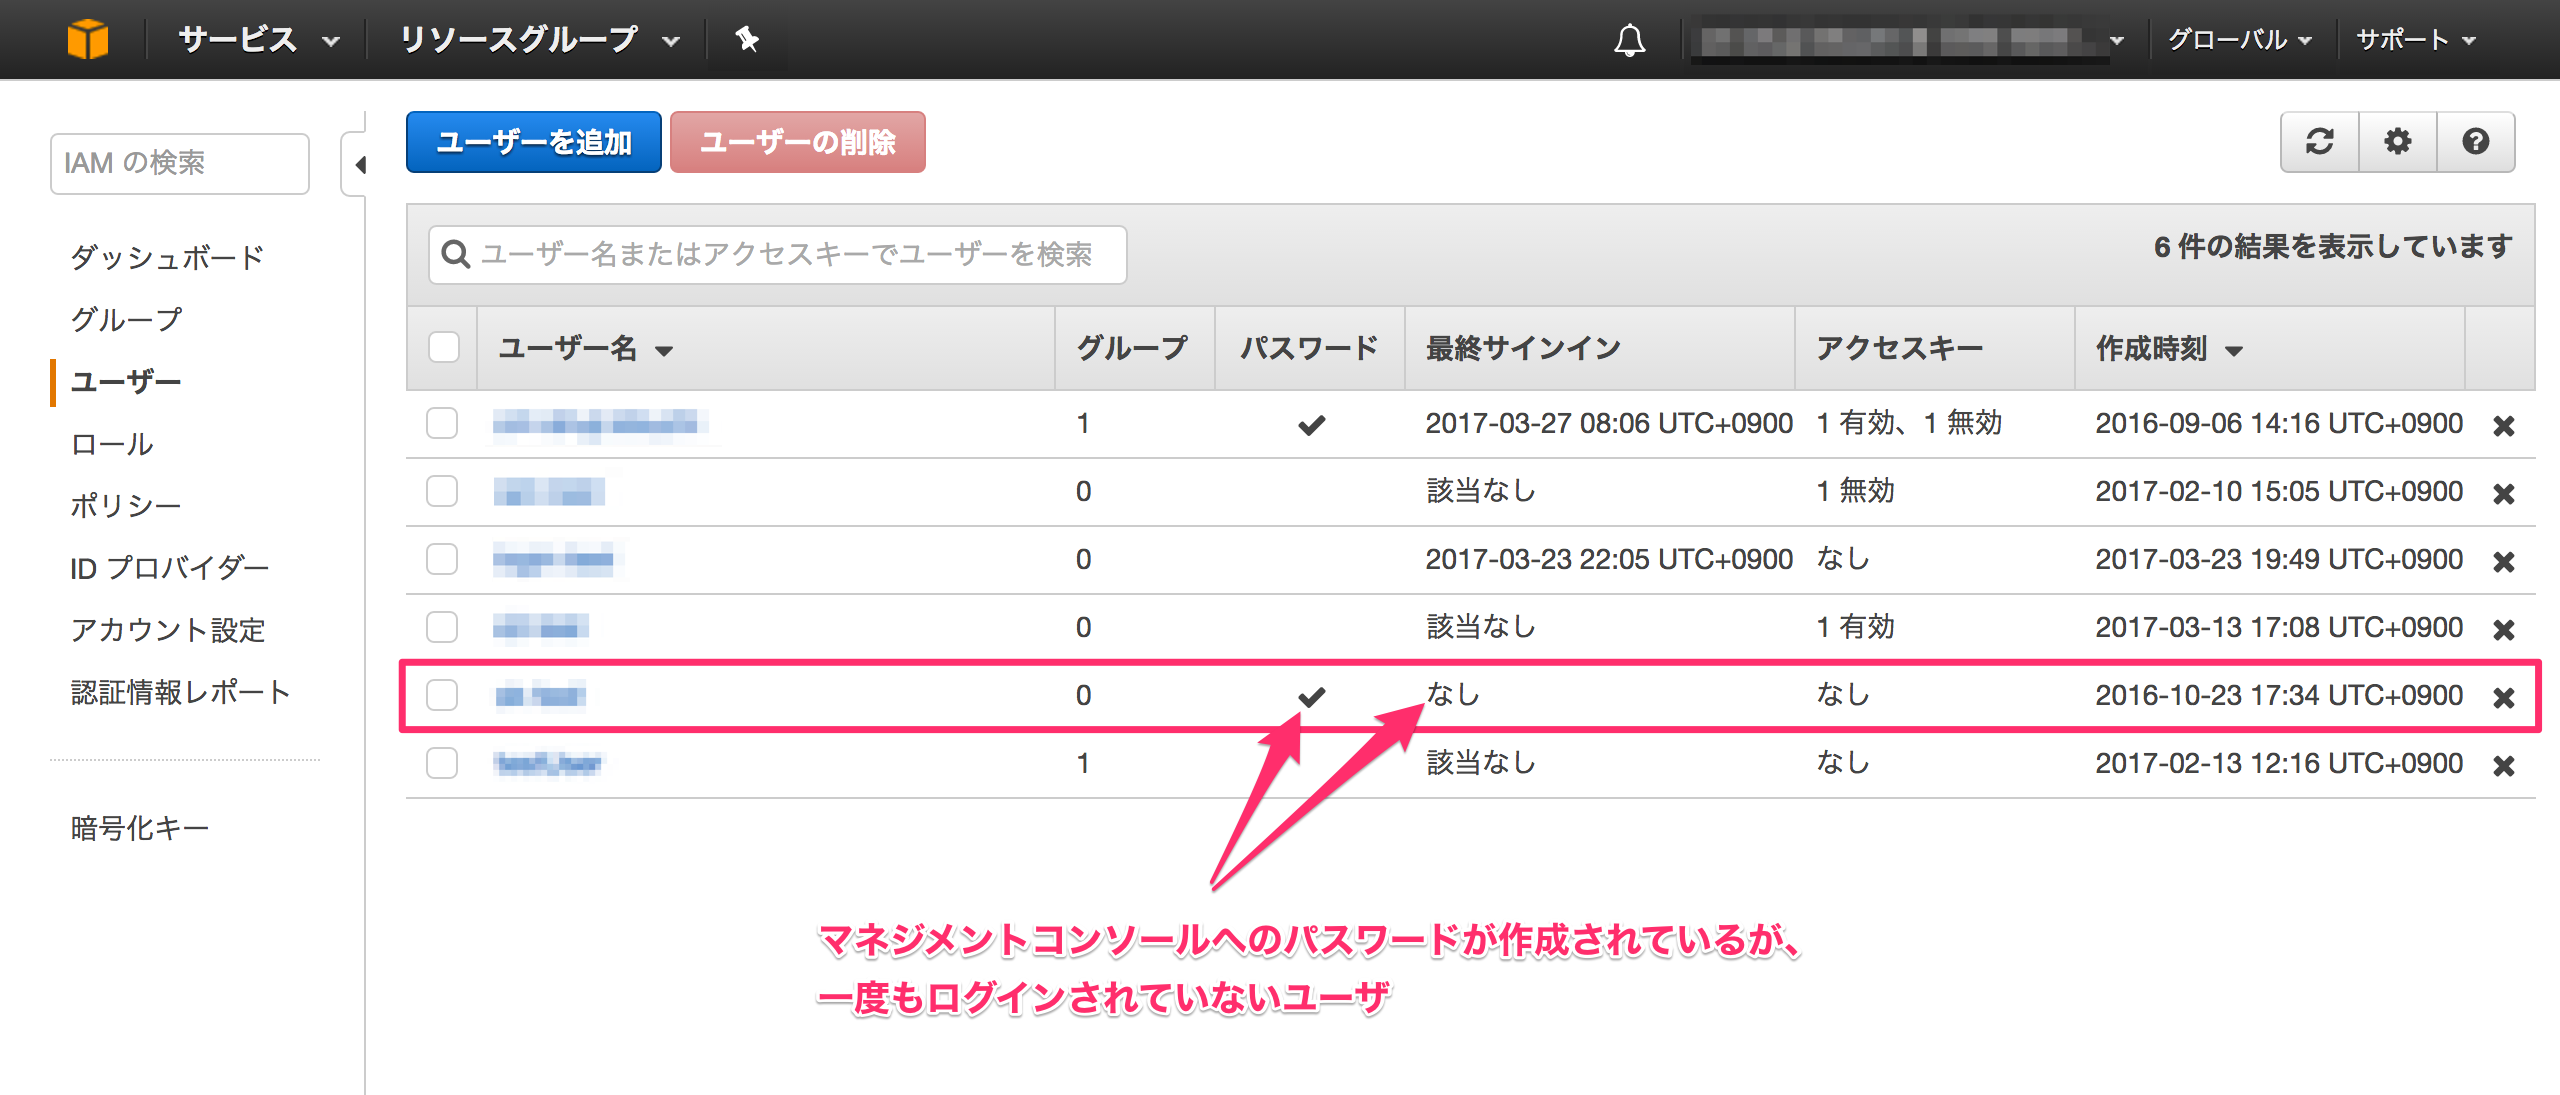Open ID プロバイダー in sidebar

pyautogui.click(x=170, y=568)
